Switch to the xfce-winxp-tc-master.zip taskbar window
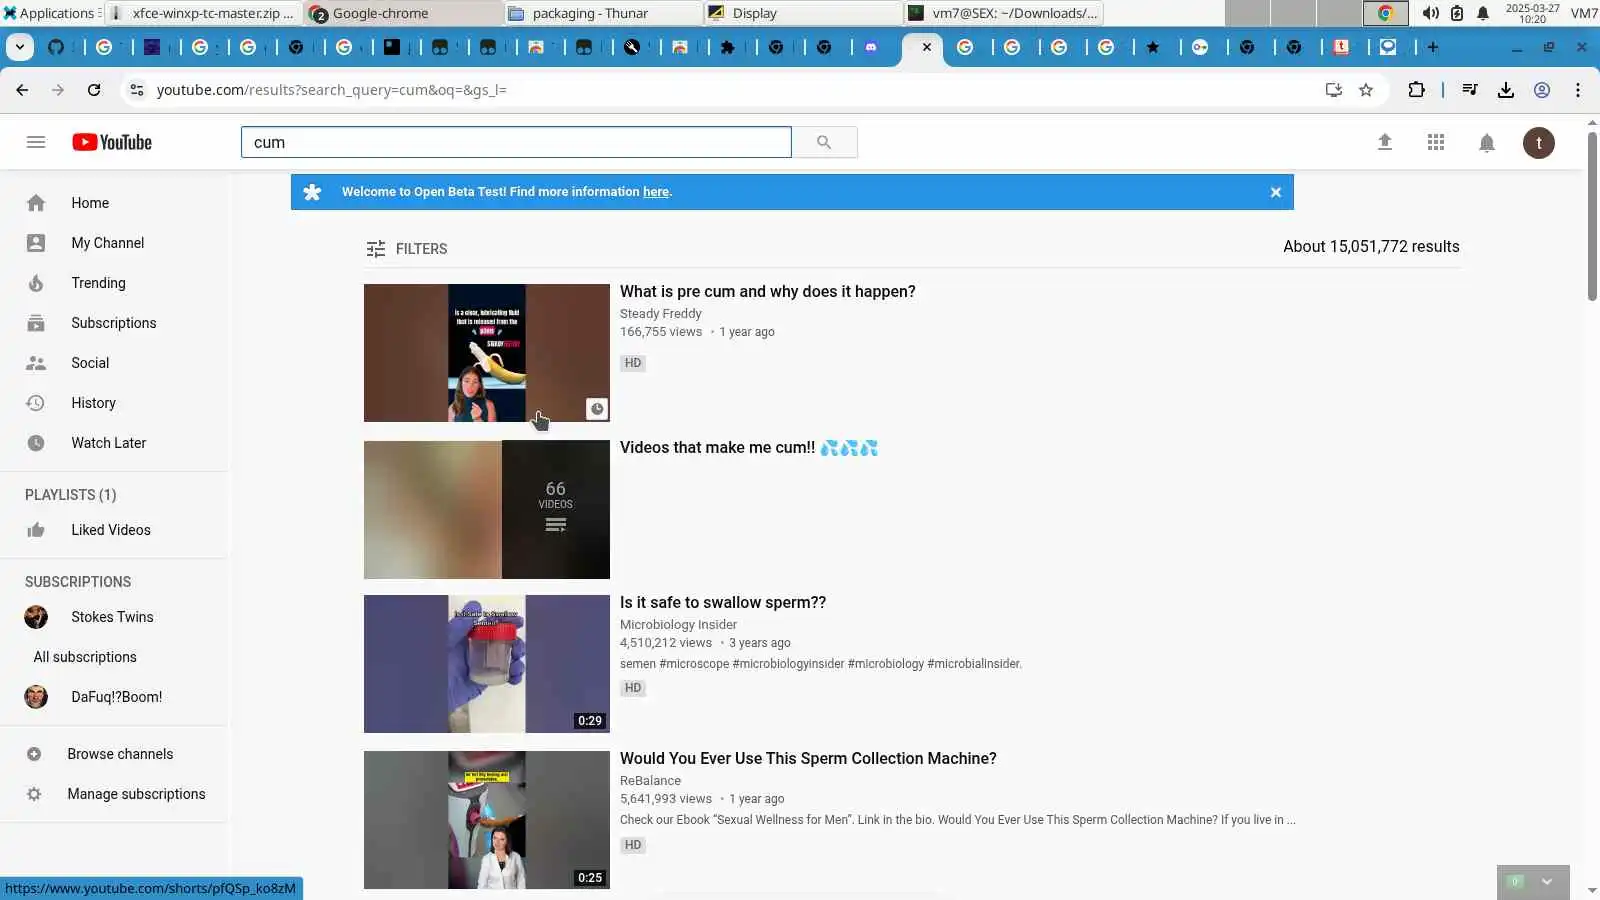This screenshot has width=1600, height=900. point(203,13)
